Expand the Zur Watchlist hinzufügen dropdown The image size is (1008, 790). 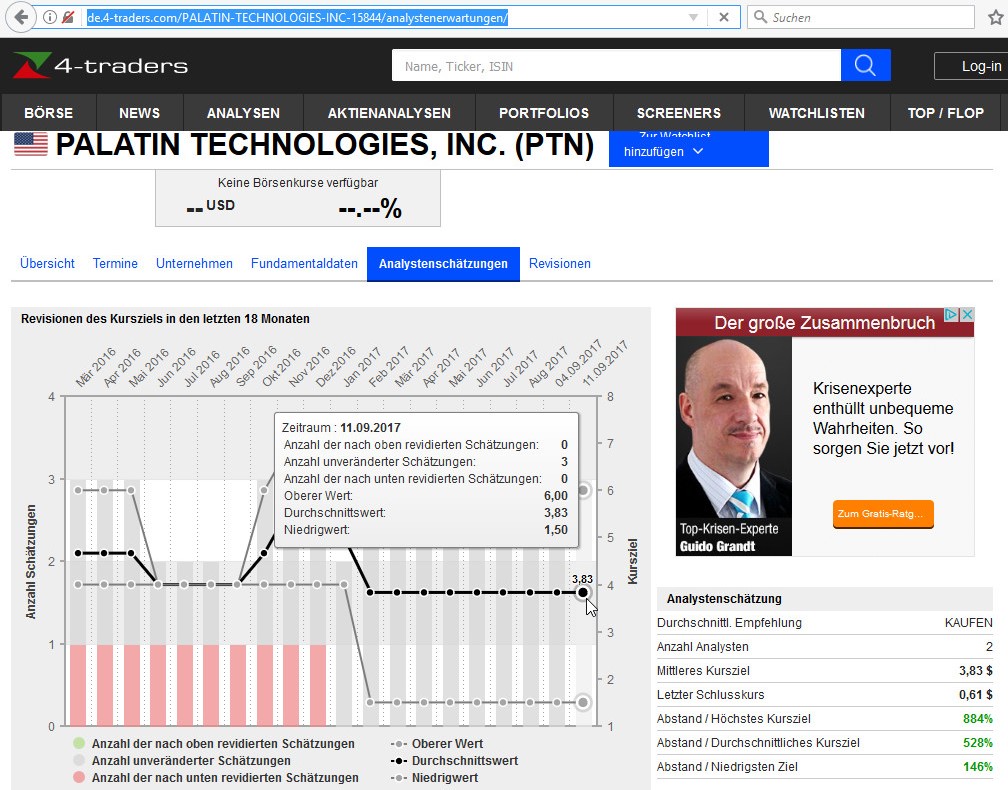[688, 149]
